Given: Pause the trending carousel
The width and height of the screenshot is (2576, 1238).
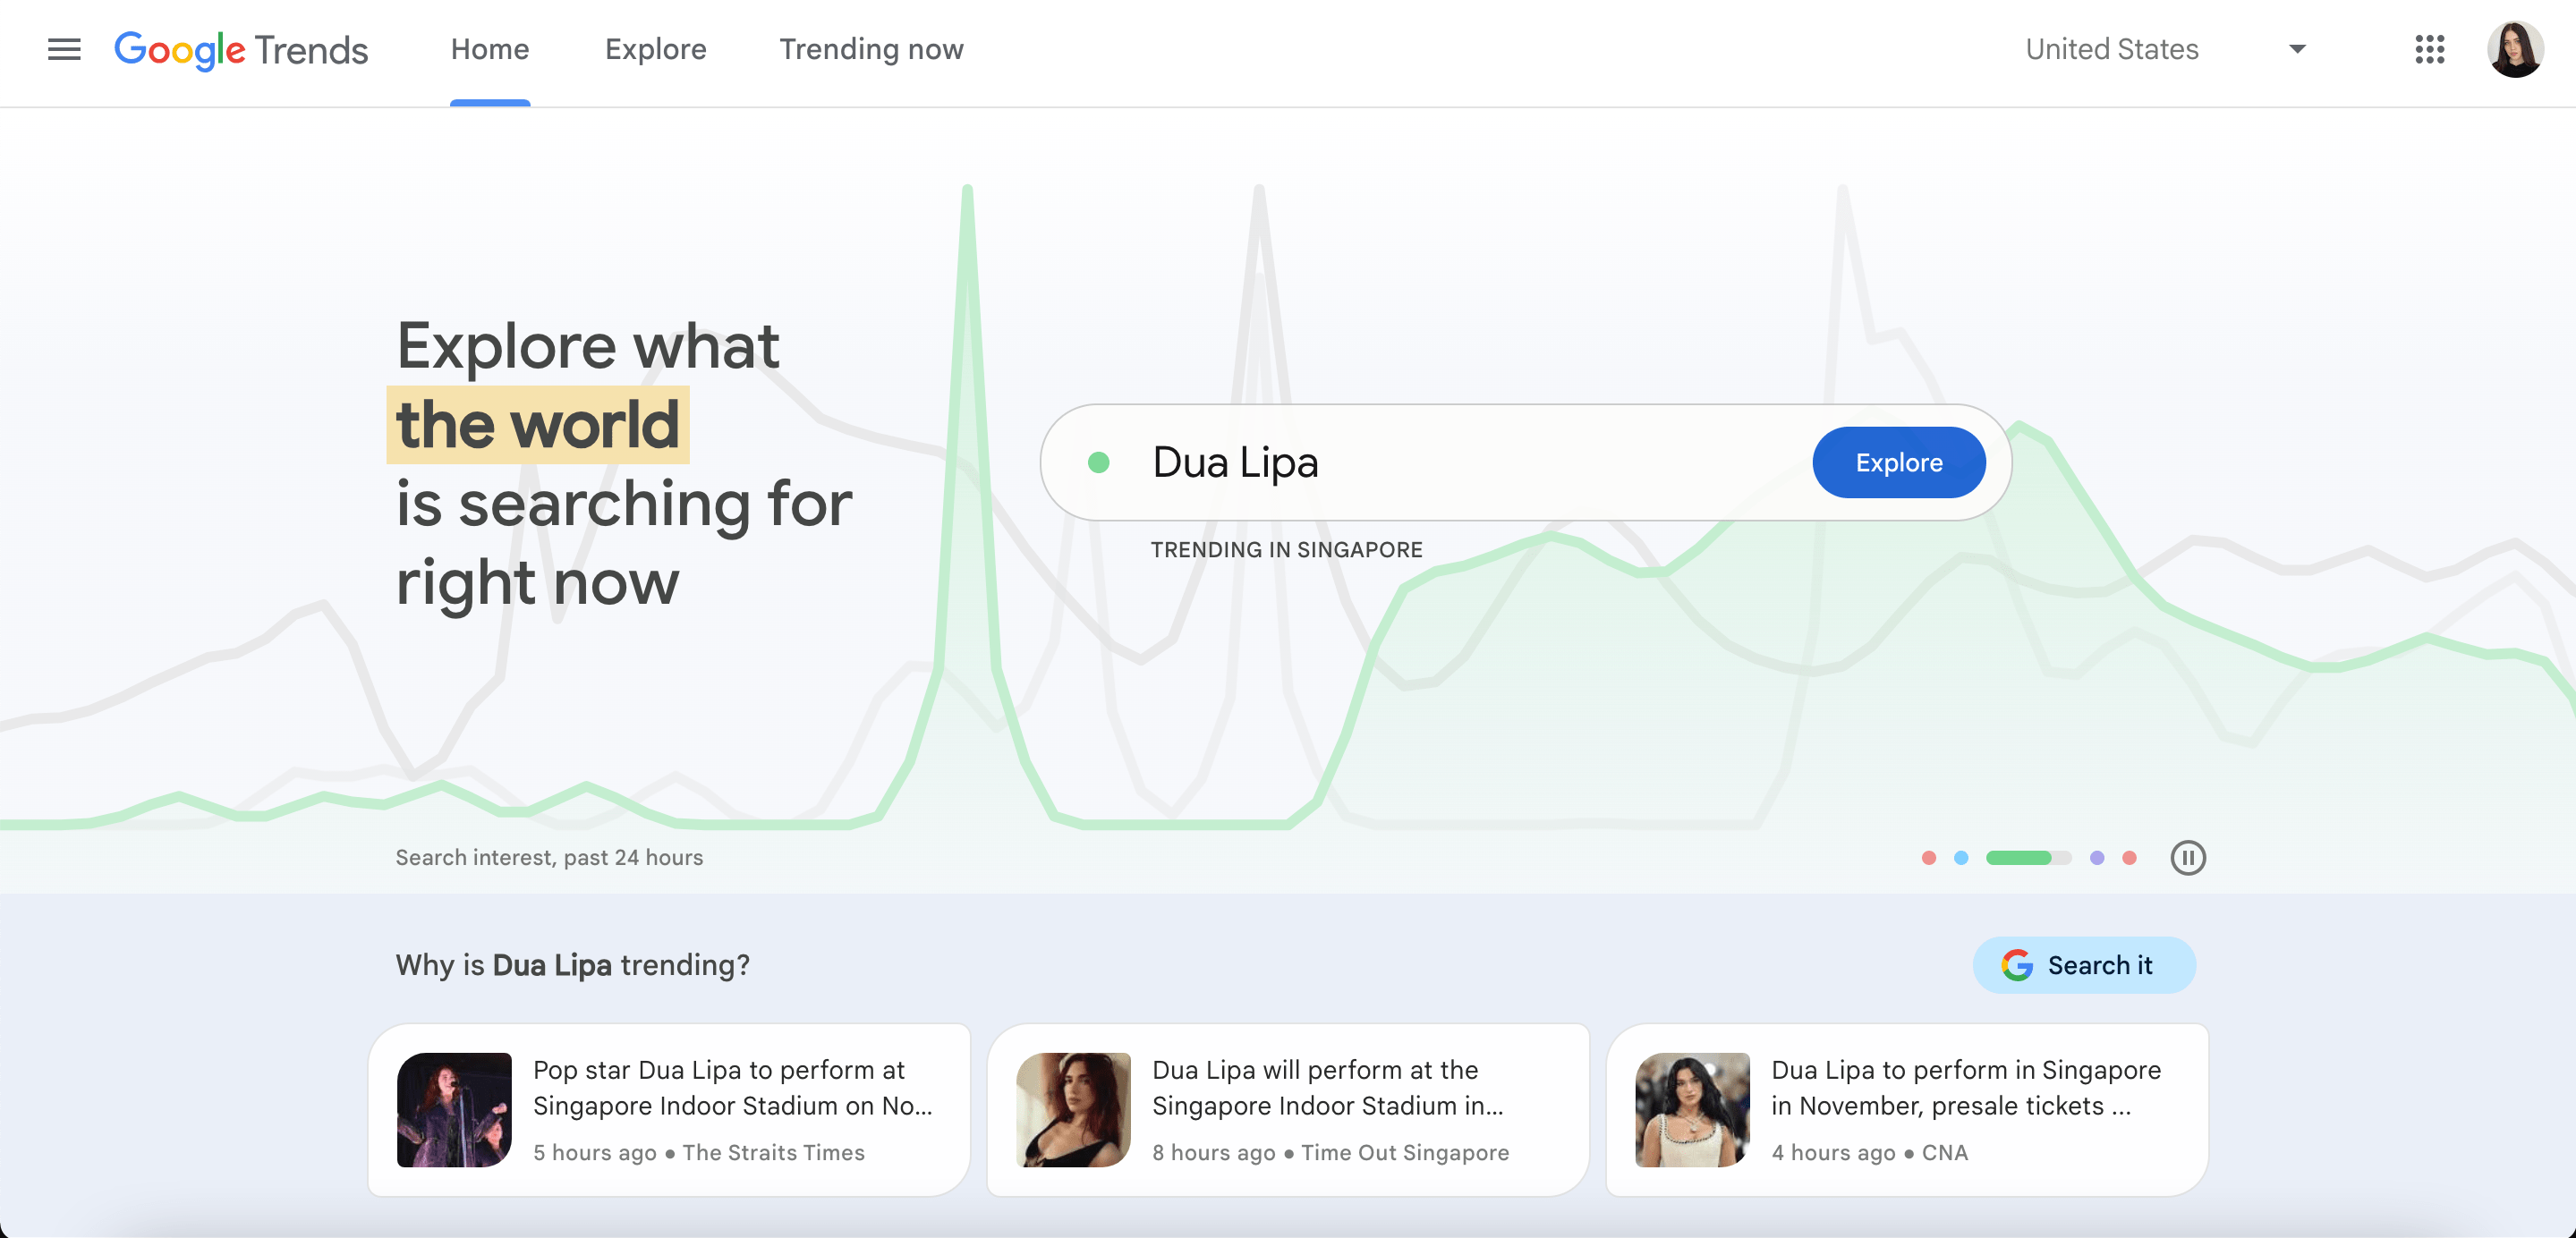Looking at the screenshot, I should pyautogui.click(x=2187, y=858).
